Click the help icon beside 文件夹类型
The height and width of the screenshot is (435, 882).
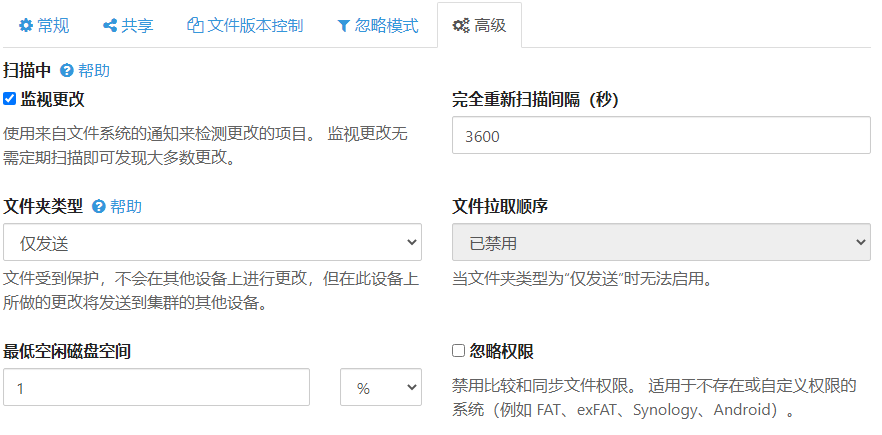tap(99, 207)
